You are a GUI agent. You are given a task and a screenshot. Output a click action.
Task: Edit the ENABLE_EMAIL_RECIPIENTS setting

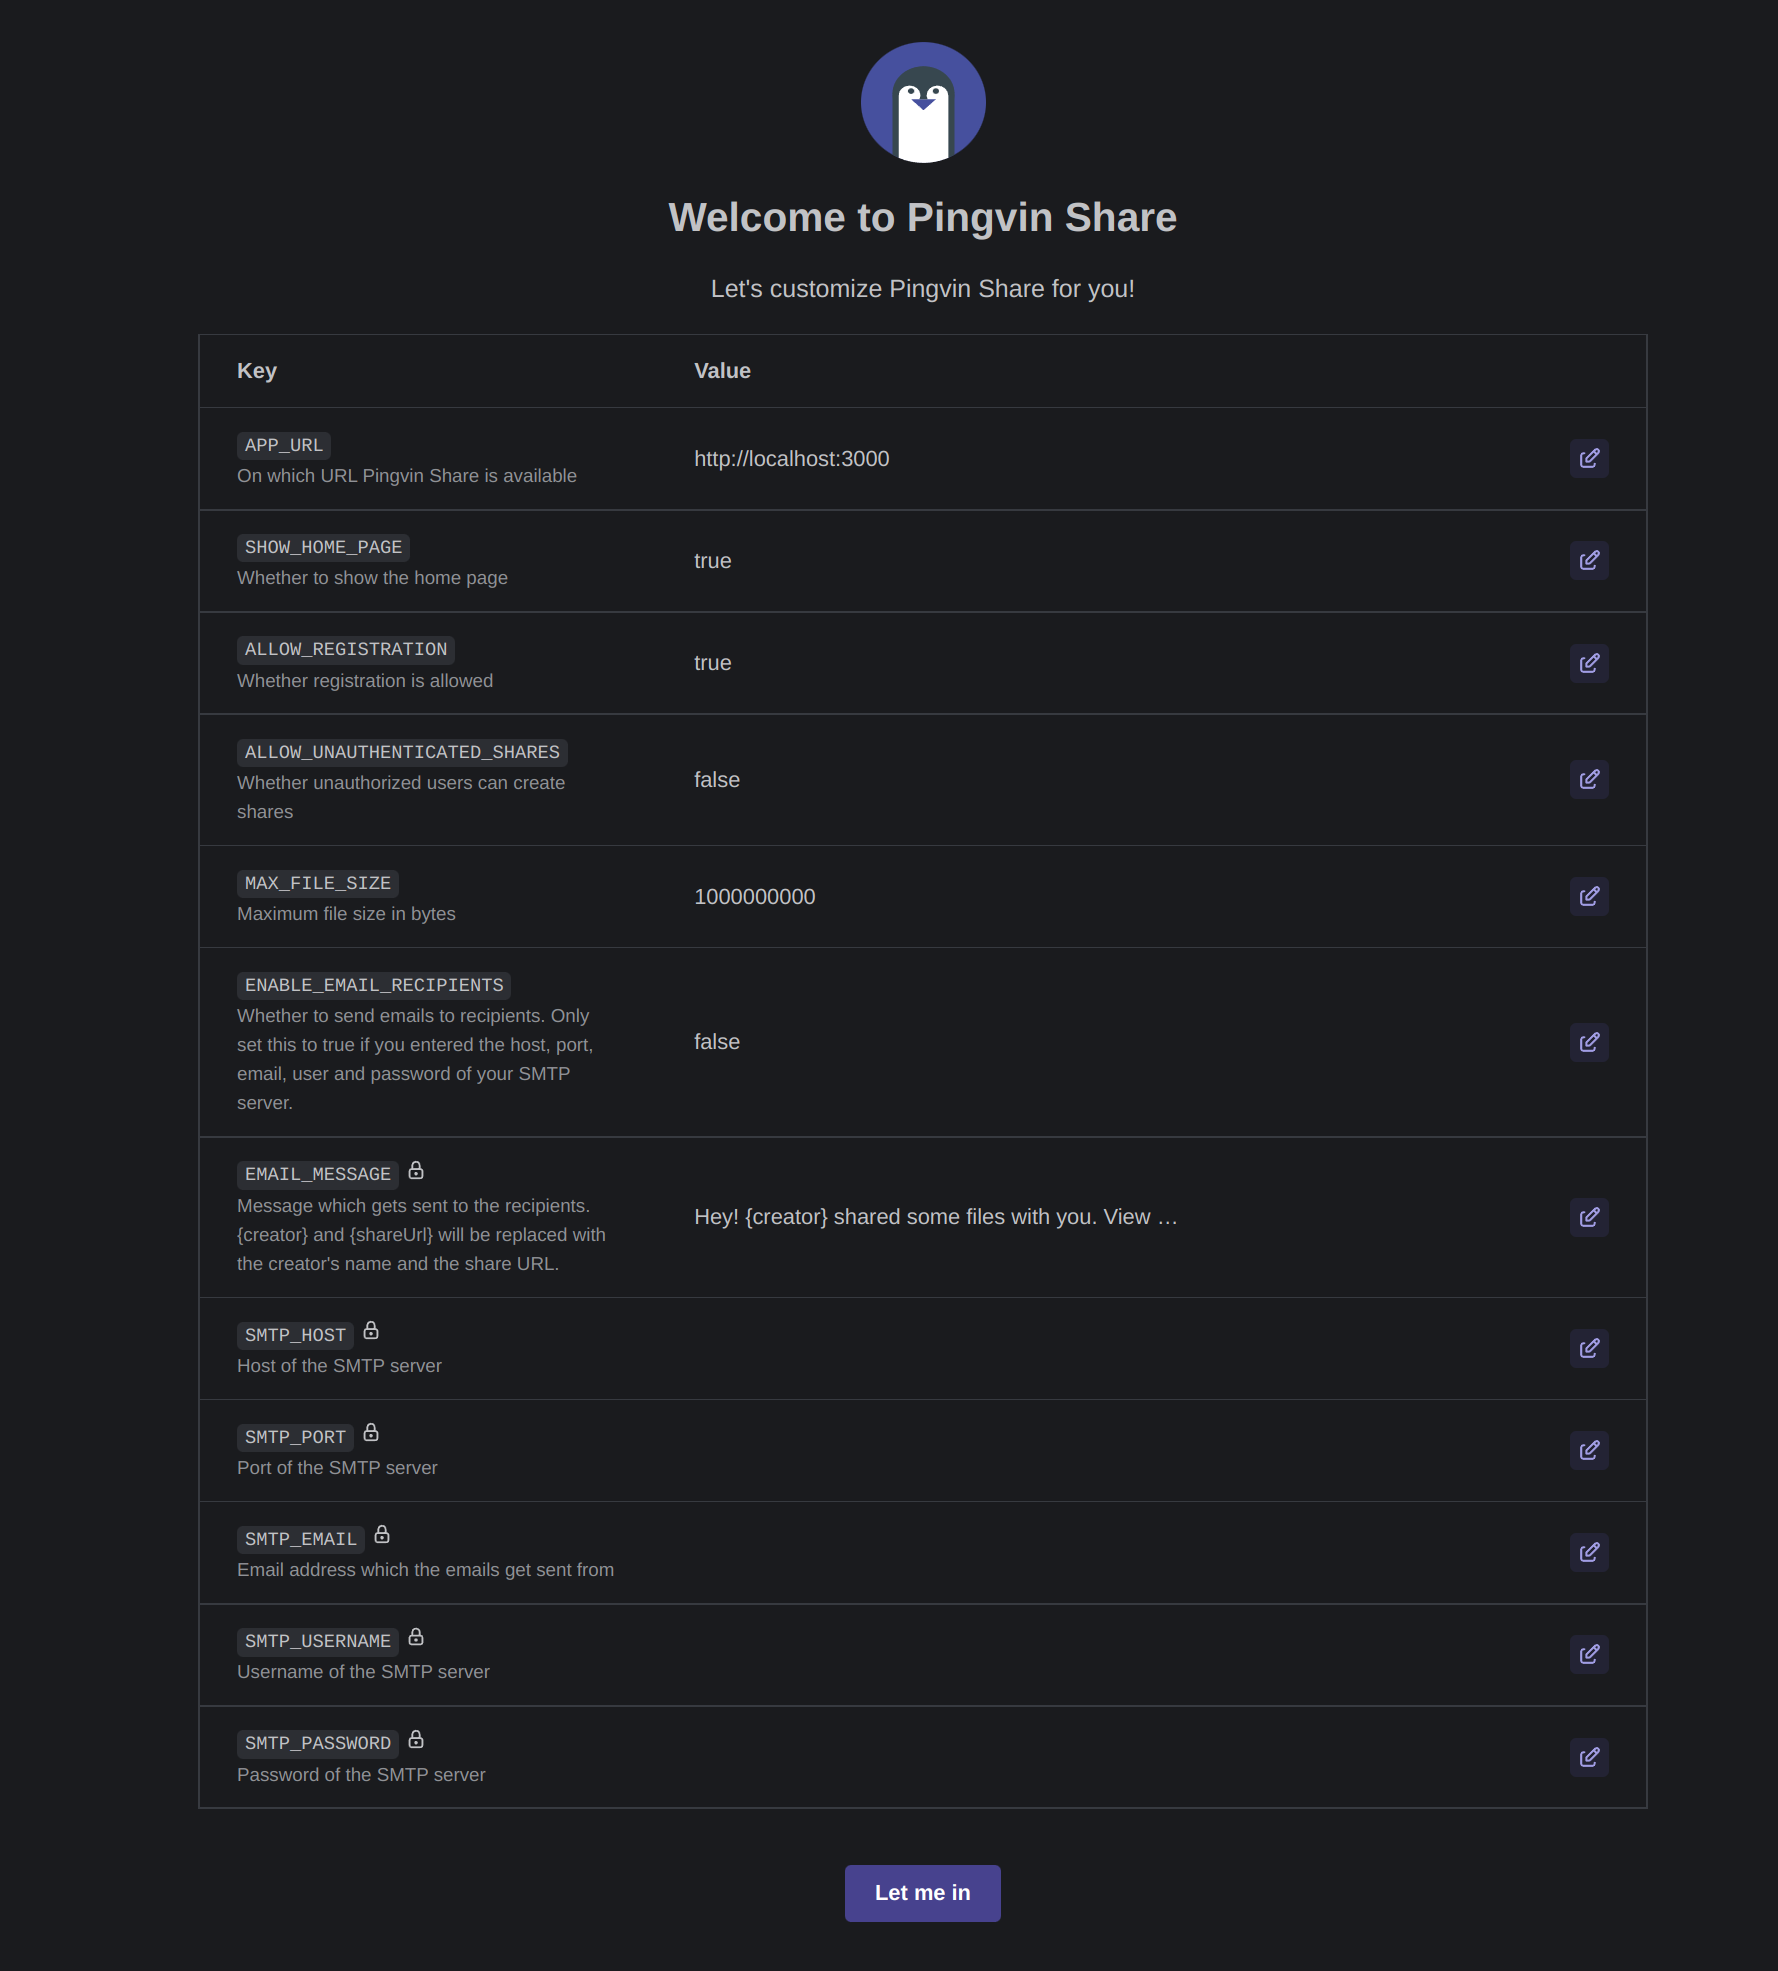(x=1588, y=1042)
